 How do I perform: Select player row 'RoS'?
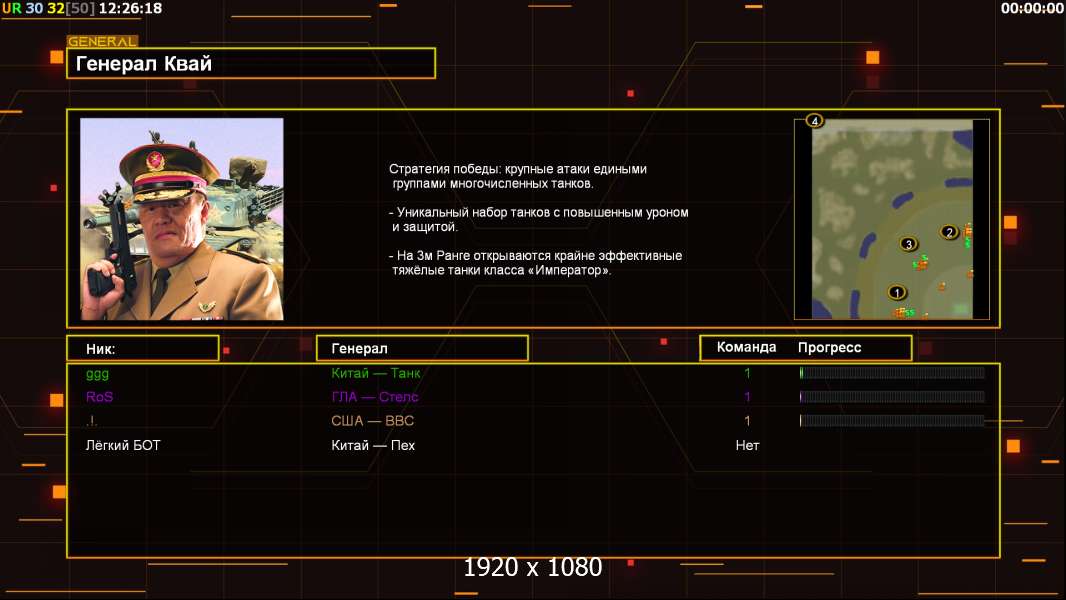pyautogui.click(x=533, y=397)
